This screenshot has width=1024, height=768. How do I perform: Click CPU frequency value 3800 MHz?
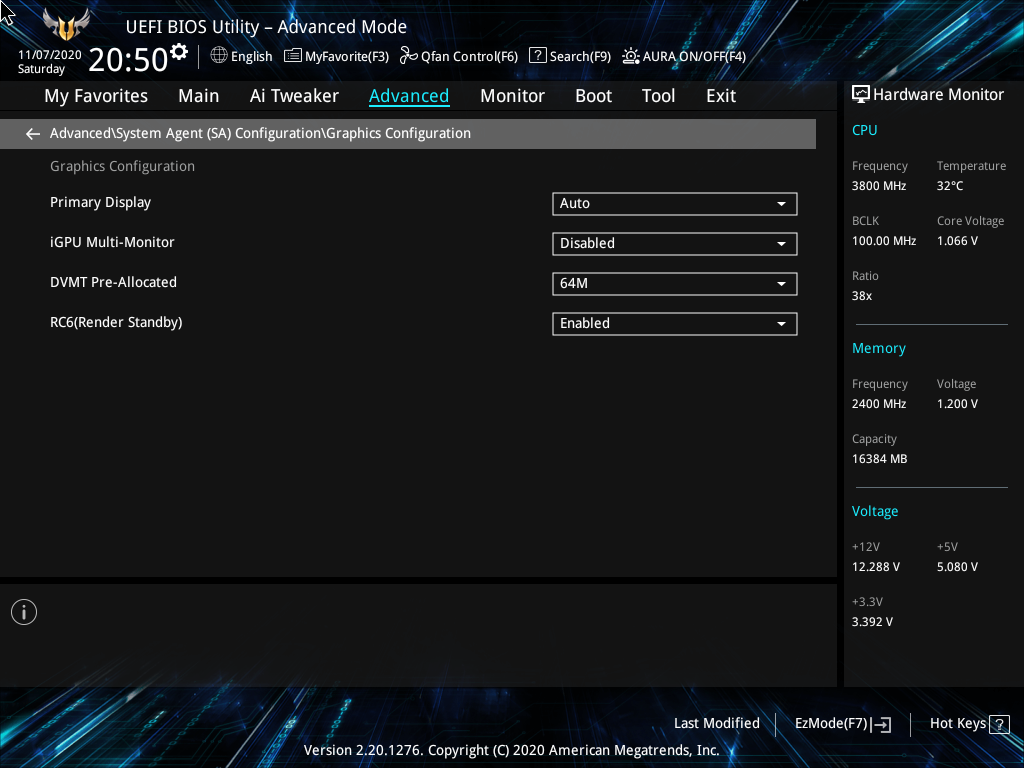pos(878,186)
